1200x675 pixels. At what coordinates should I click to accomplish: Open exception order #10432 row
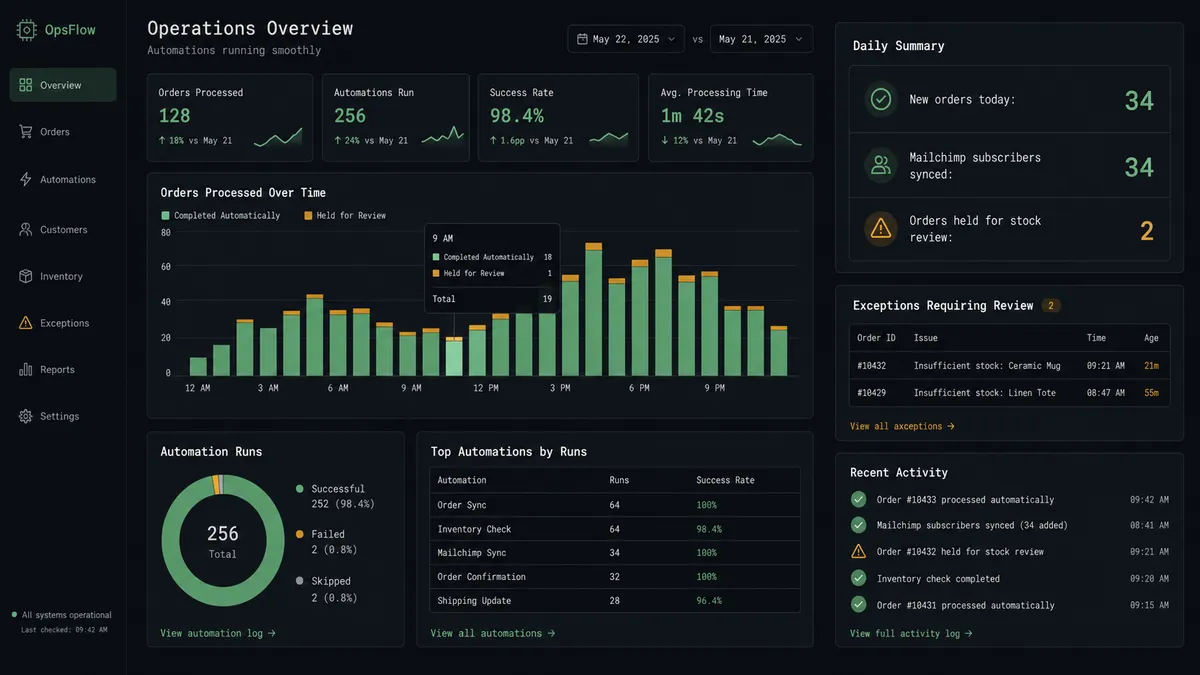(1009, 366)
